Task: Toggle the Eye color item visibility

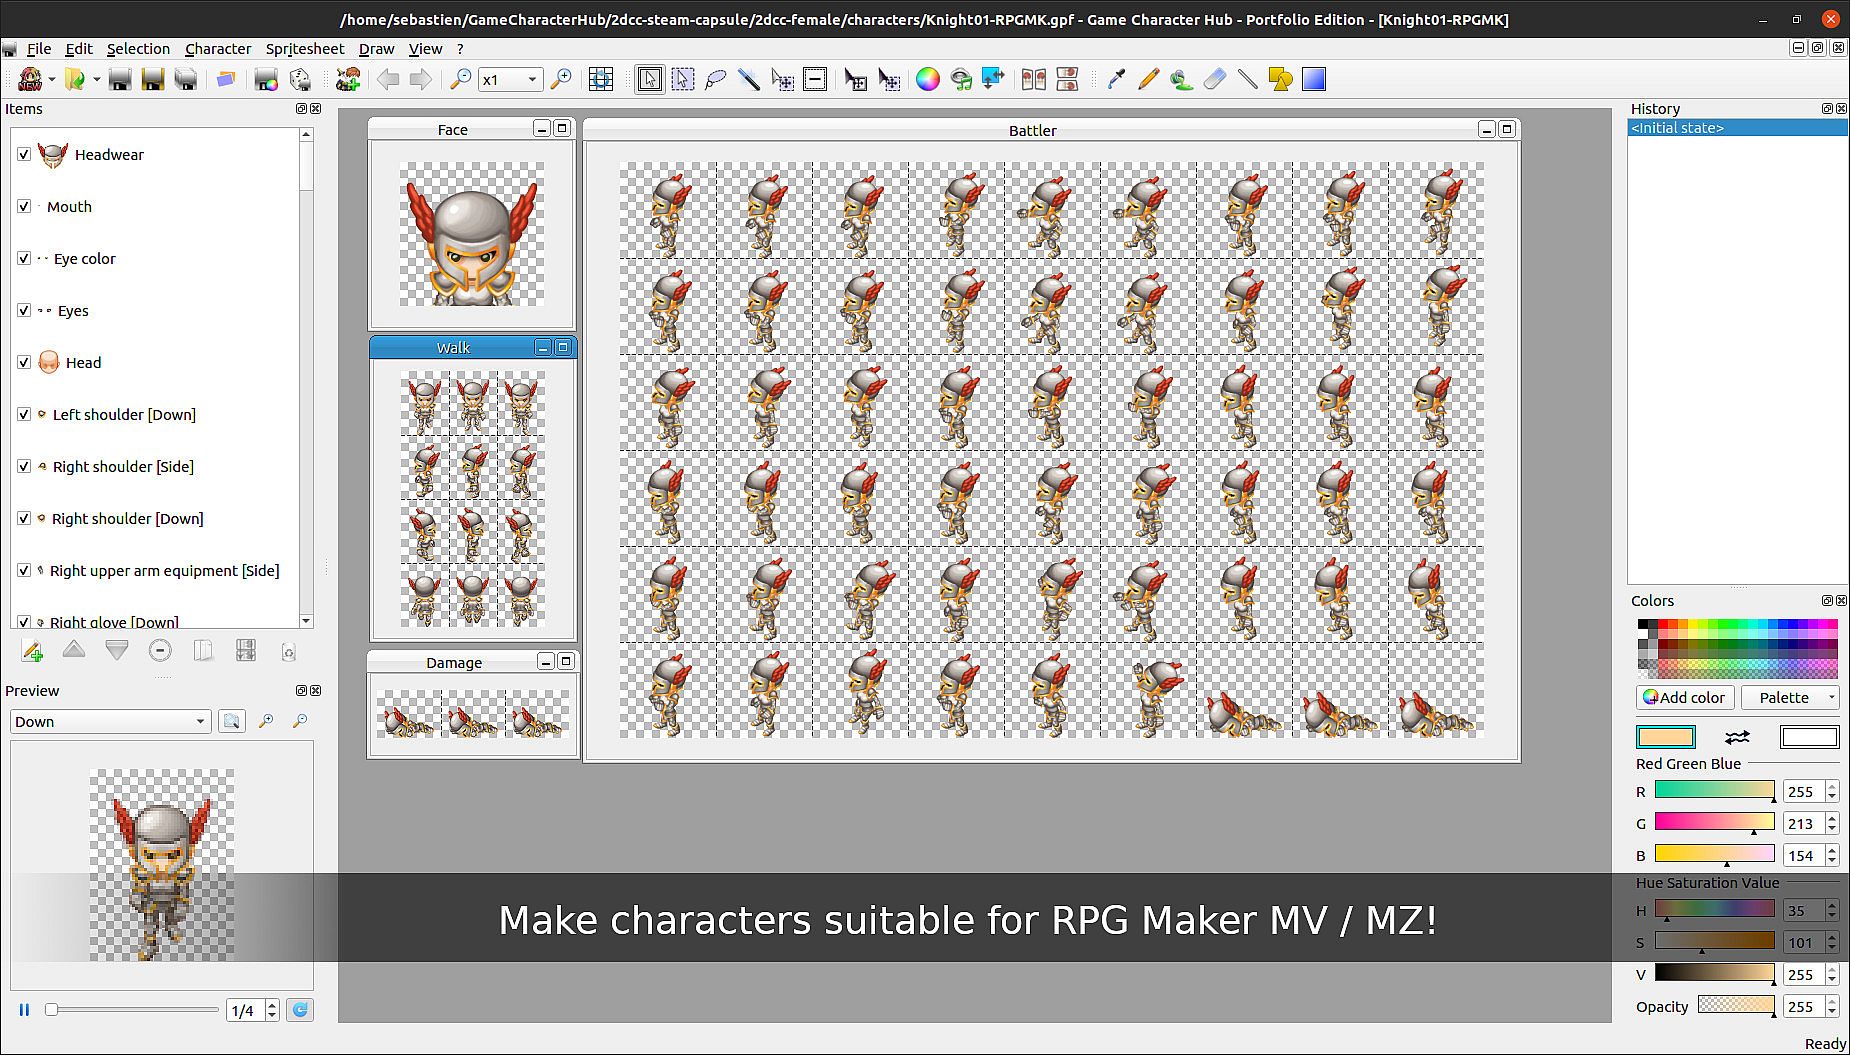Action: [24, 259]
